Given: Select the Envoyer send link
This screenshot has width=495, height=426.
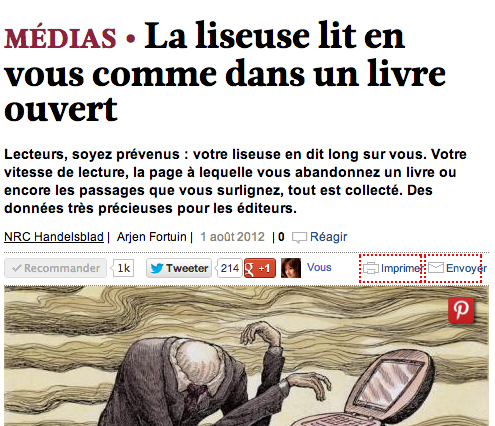Looking at the screenshot, I should click(x=466, y=268).
